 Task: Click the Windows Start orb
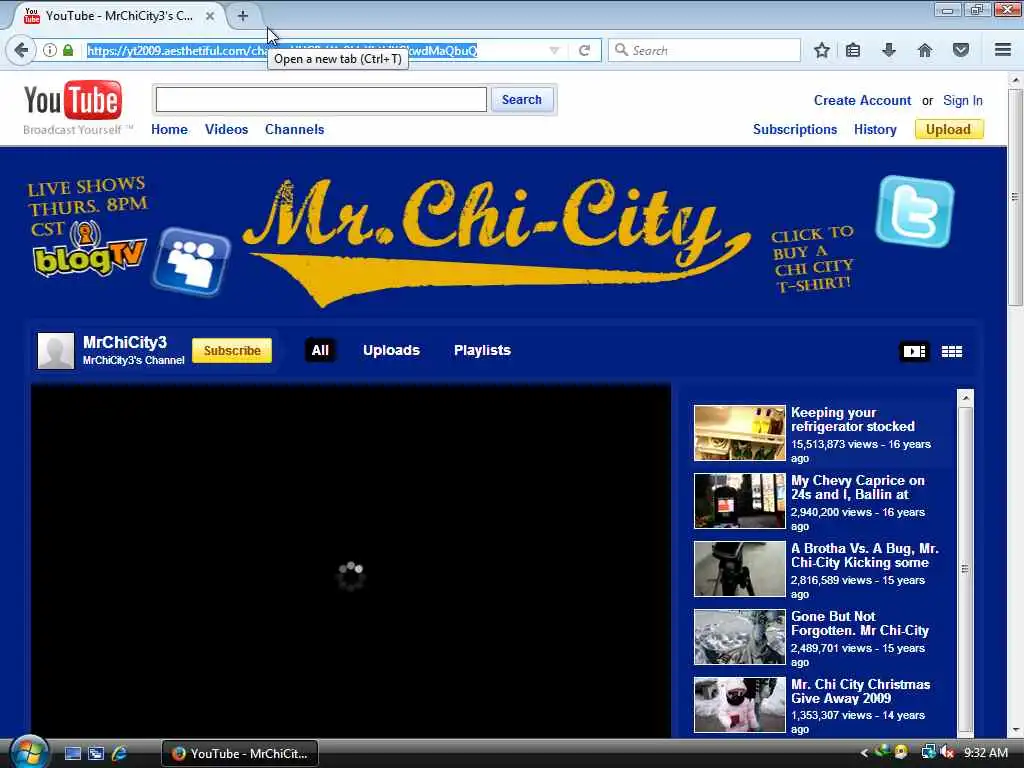coord(28,752)
